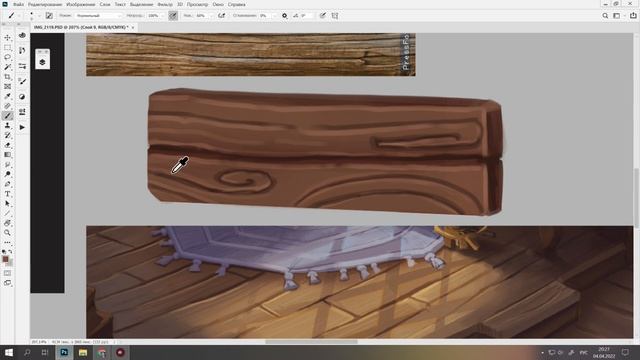The width and height of the screenshot is (640, 360).
Task: Open the Brush Settings panel icon
Action: pos(22,112)
